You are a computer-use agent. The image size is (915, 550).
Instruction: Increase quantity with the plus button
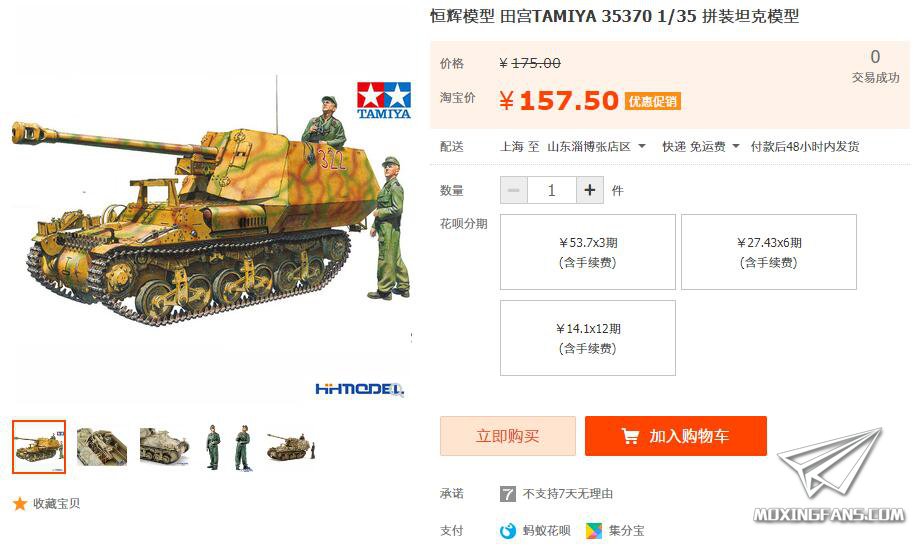click(x=590, y=190)
